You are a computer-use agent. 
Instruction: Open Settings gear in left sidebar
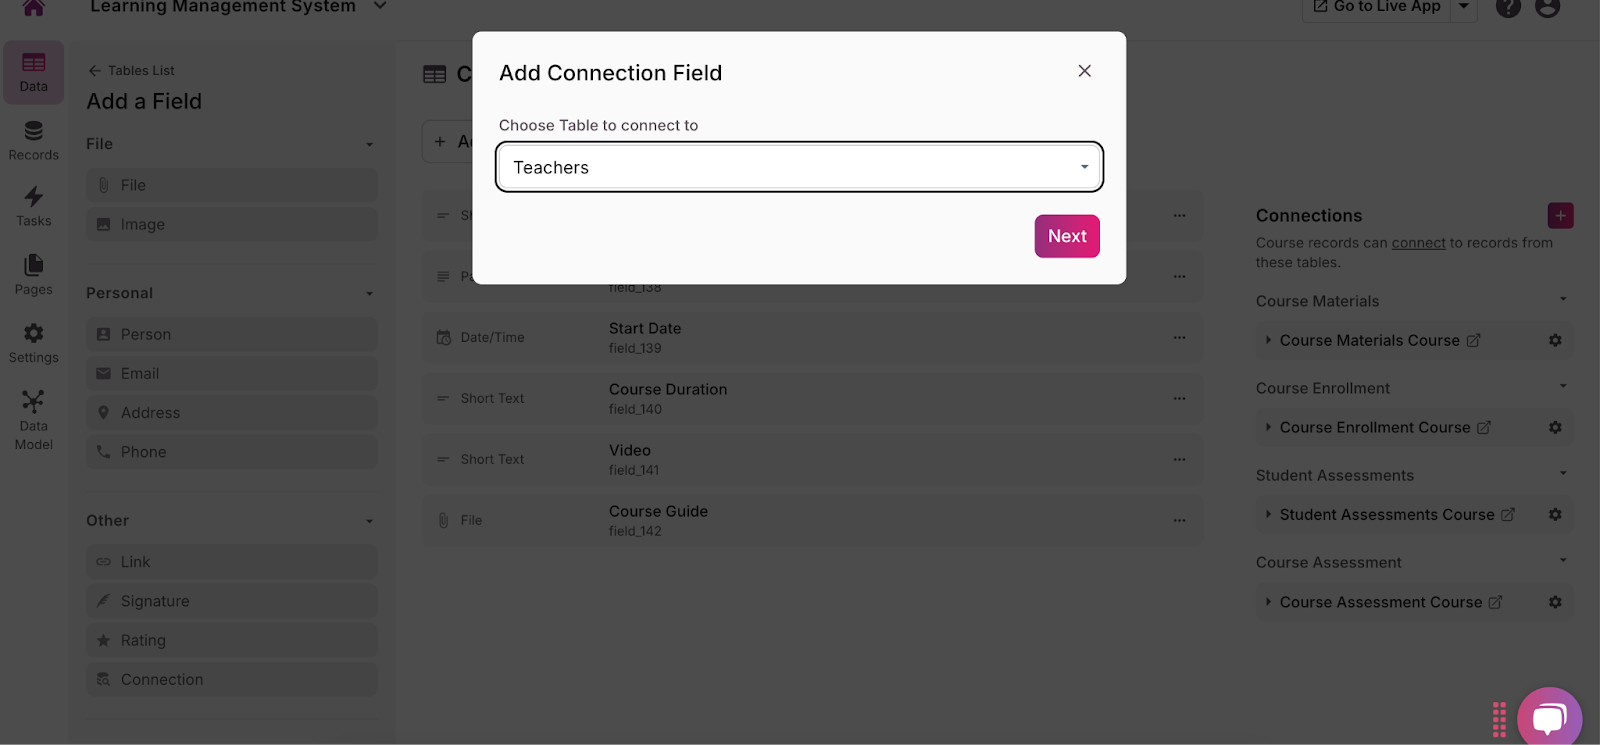[33, 343]
